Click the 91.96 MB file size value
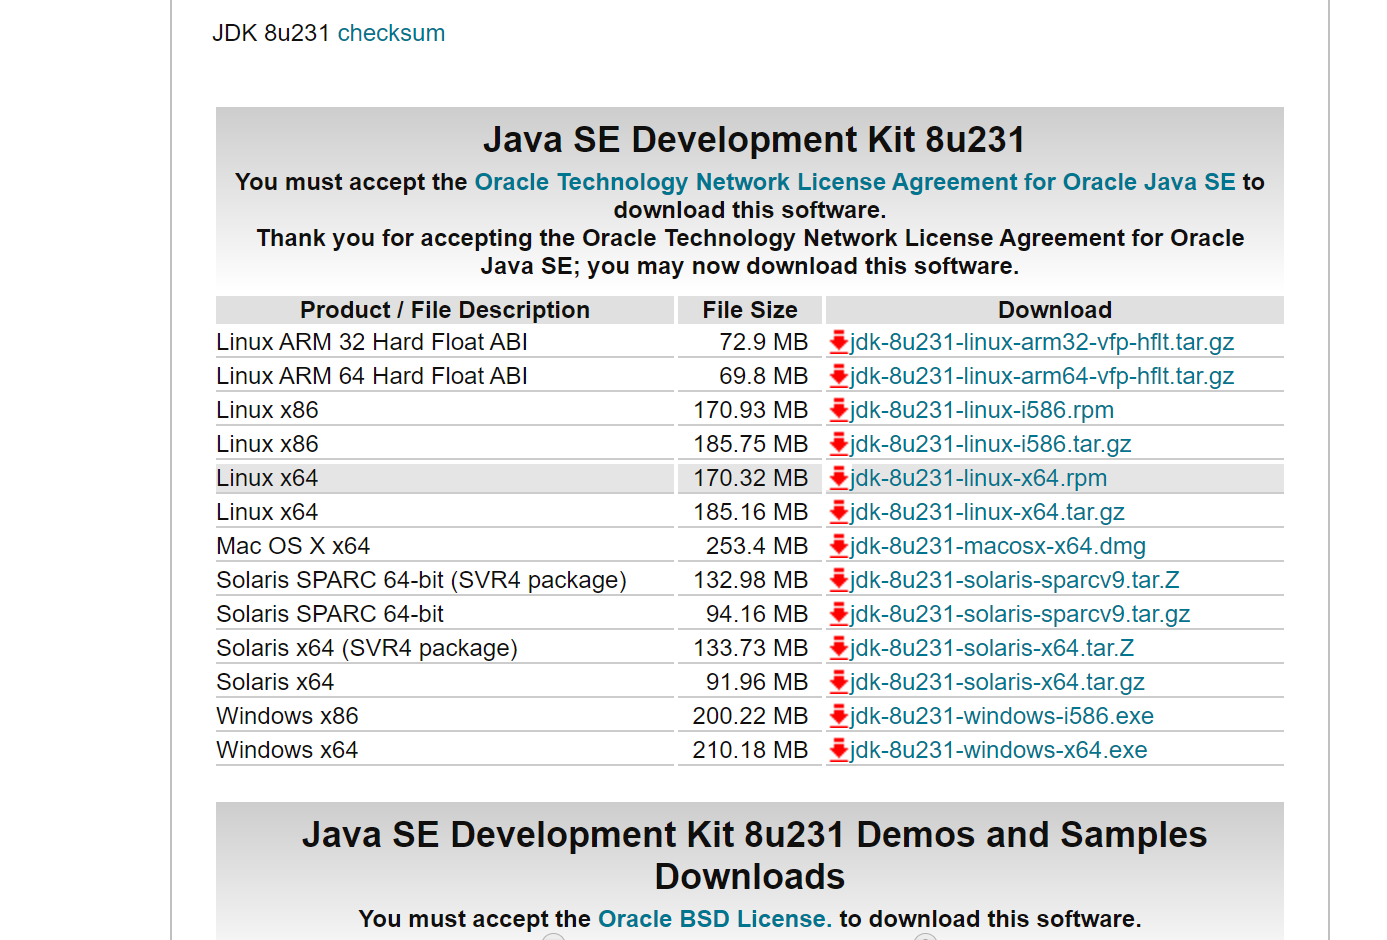 (x=757, y=682)
